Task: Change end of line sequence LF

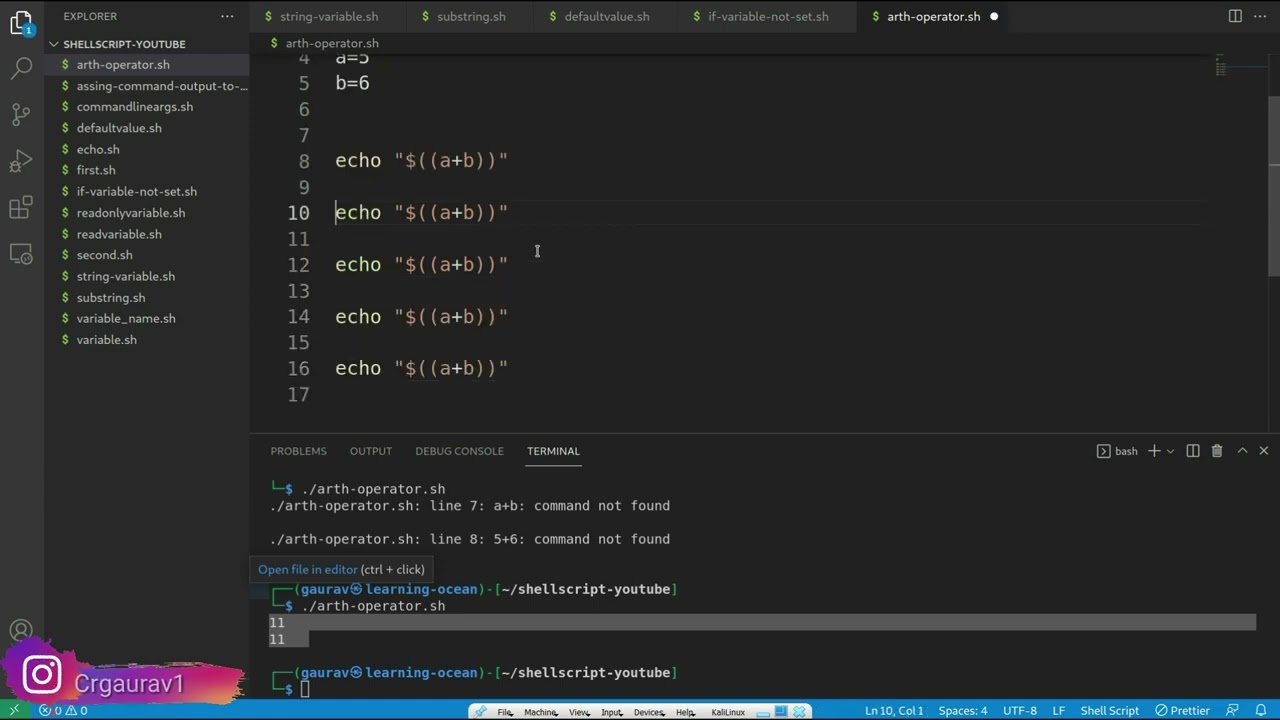Action: click(x=1058, y=710)
